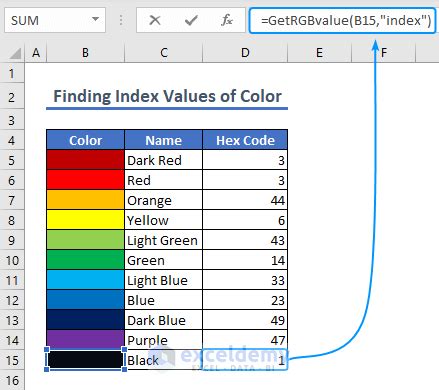Click the blue color cell in row 12
This screenshot has height=390, width=439.
[x=85, y=300]
